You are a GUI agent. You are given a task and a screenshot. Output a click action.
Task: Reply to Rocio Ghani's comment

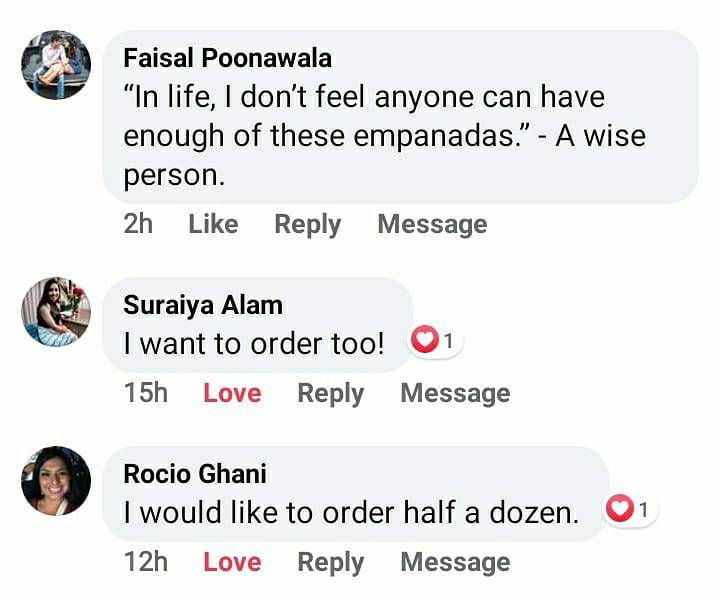tap(331, 562)
